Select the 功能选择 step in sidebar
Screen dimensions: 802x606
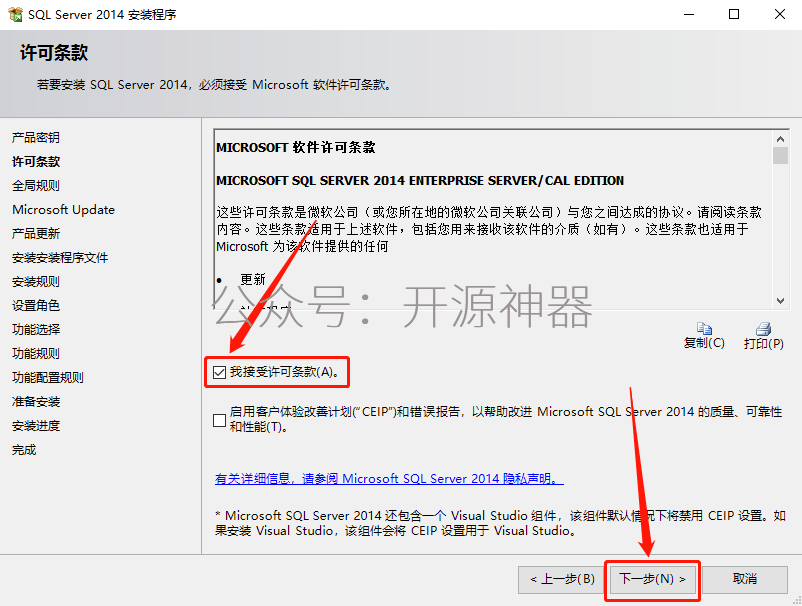point(36,329)
